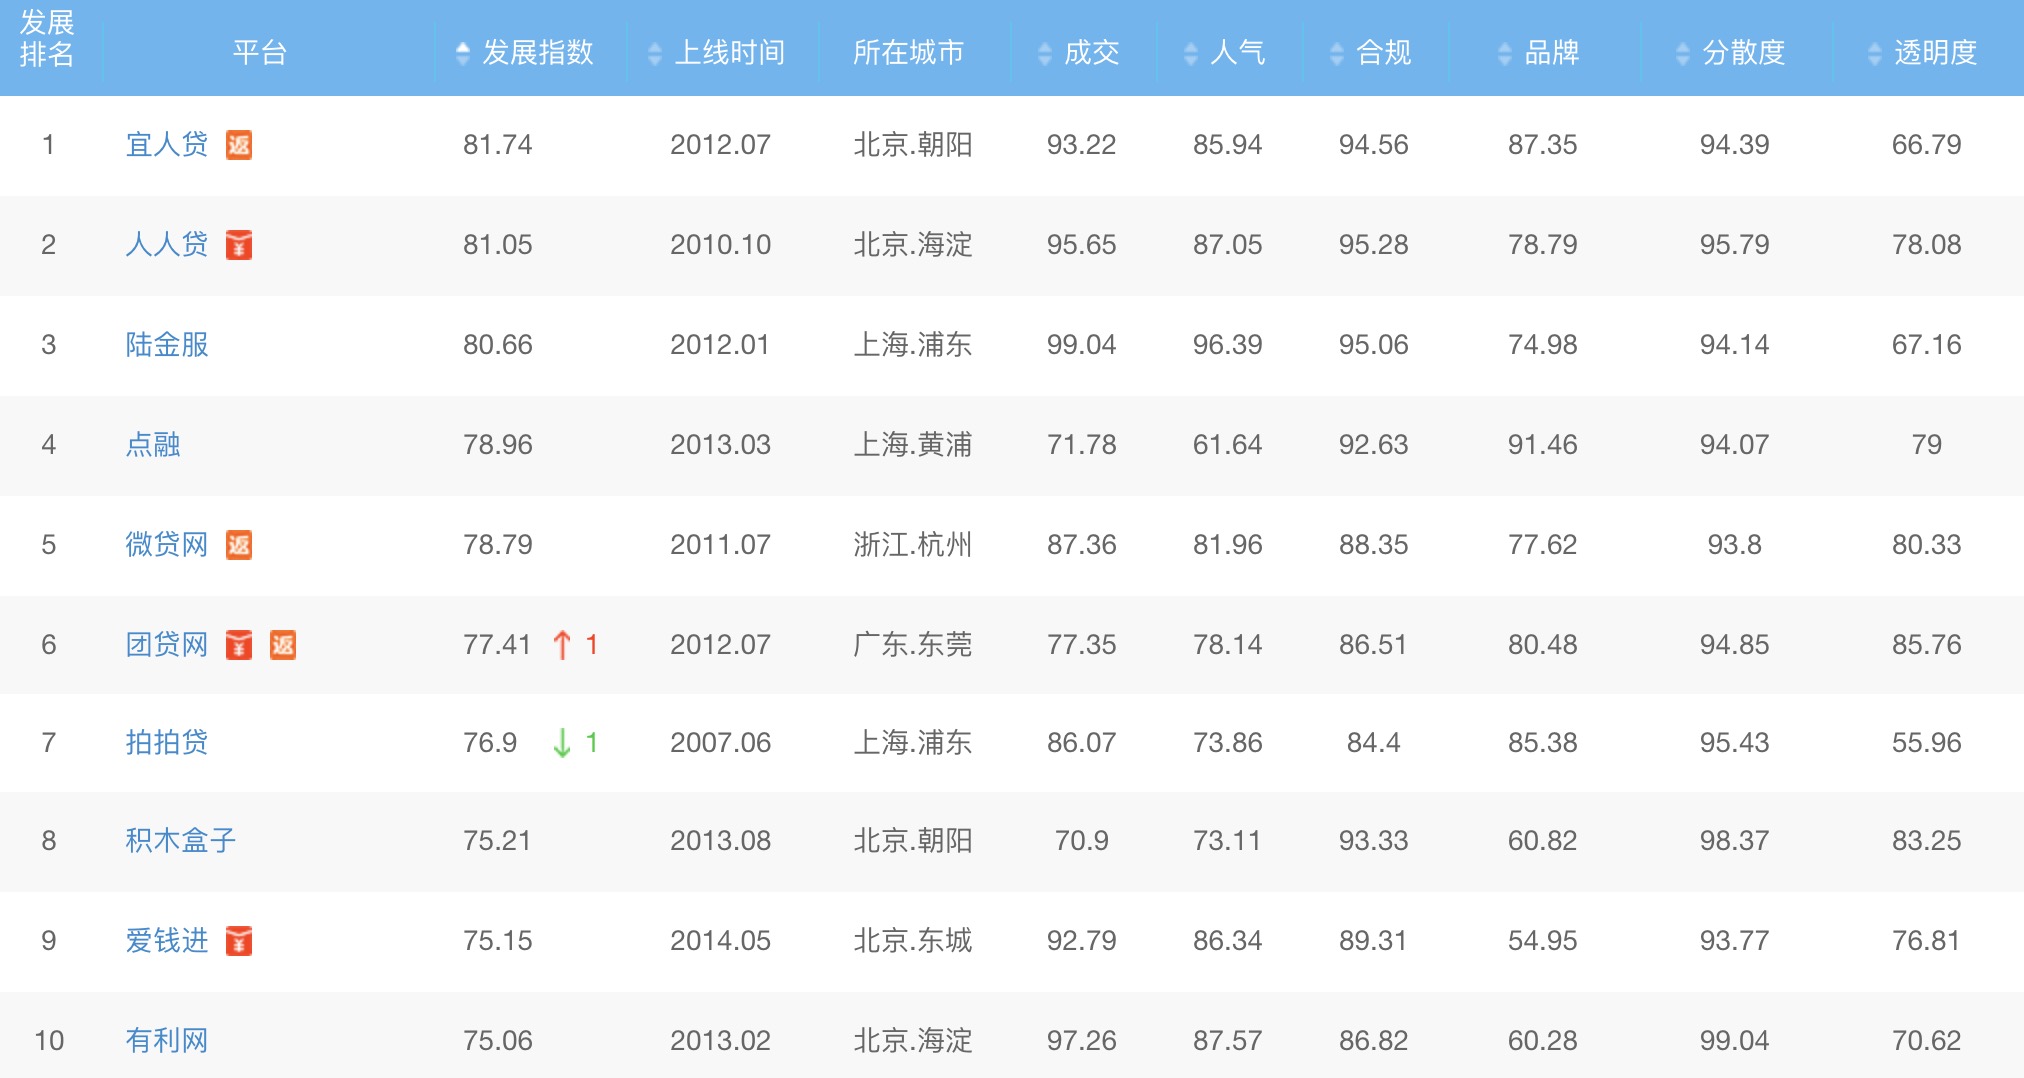Sort table by 上线时间 column

(x=717, y=52)
